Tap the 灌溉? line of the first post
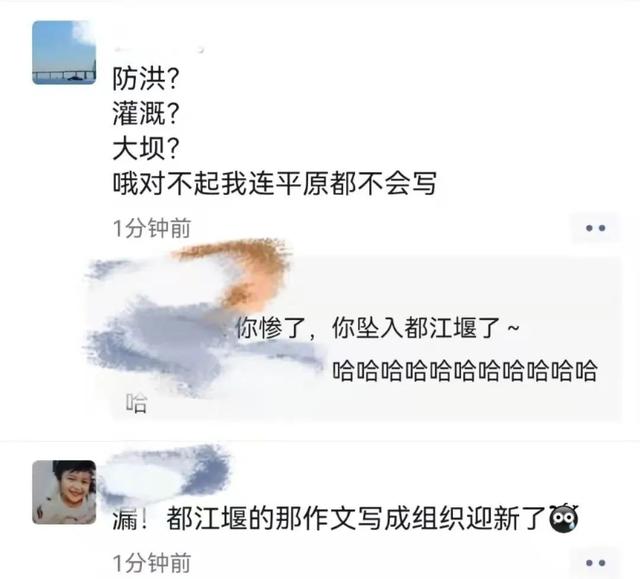The image size is (640, 579). click(146, 113)
